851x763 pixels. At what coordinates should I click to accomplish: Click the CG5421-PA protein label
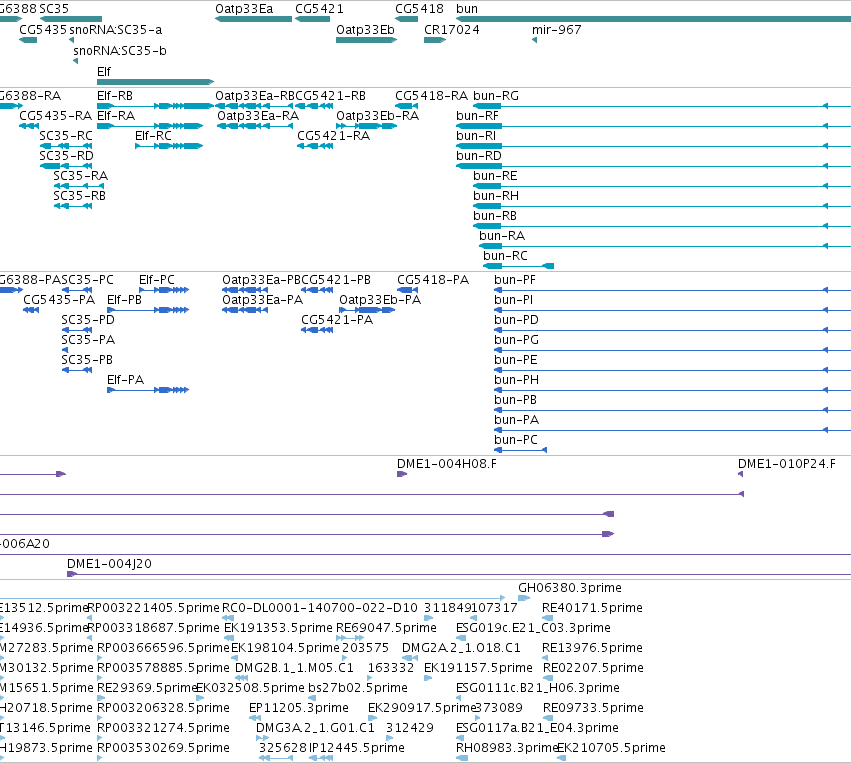(x=337, y=320)
